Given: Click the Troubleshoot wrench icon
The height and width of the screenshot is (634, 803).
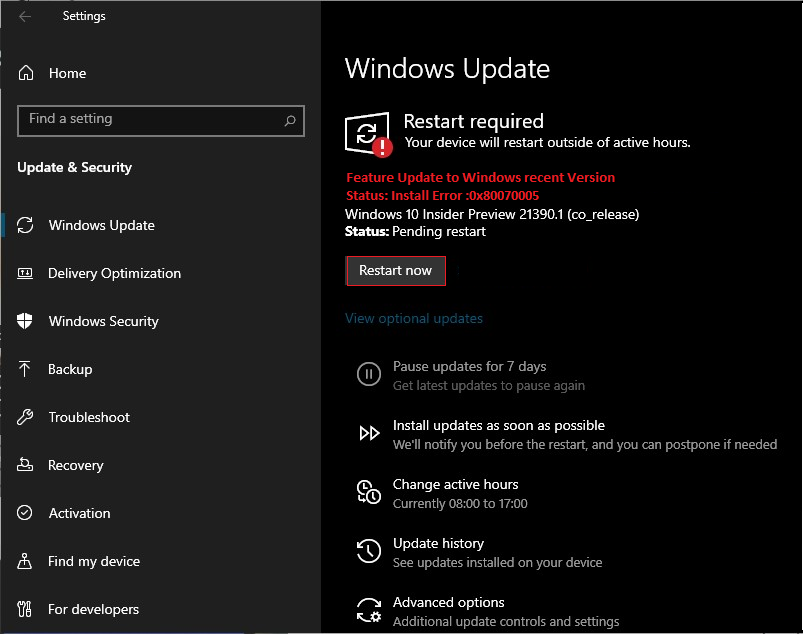Looking at the screenshot, I should 25,417.
